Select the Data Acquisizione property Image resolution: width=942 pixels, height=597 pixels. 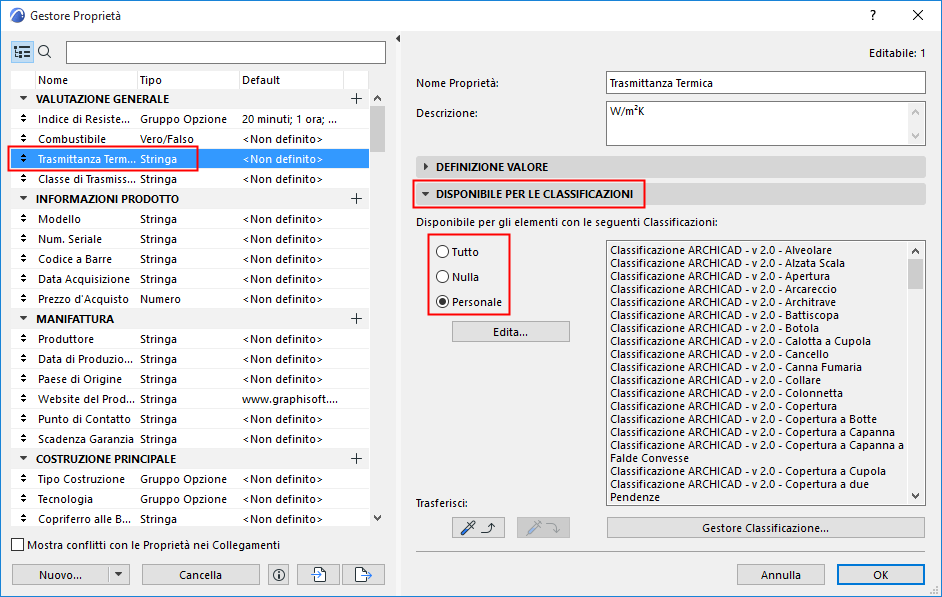click(190, 279)
